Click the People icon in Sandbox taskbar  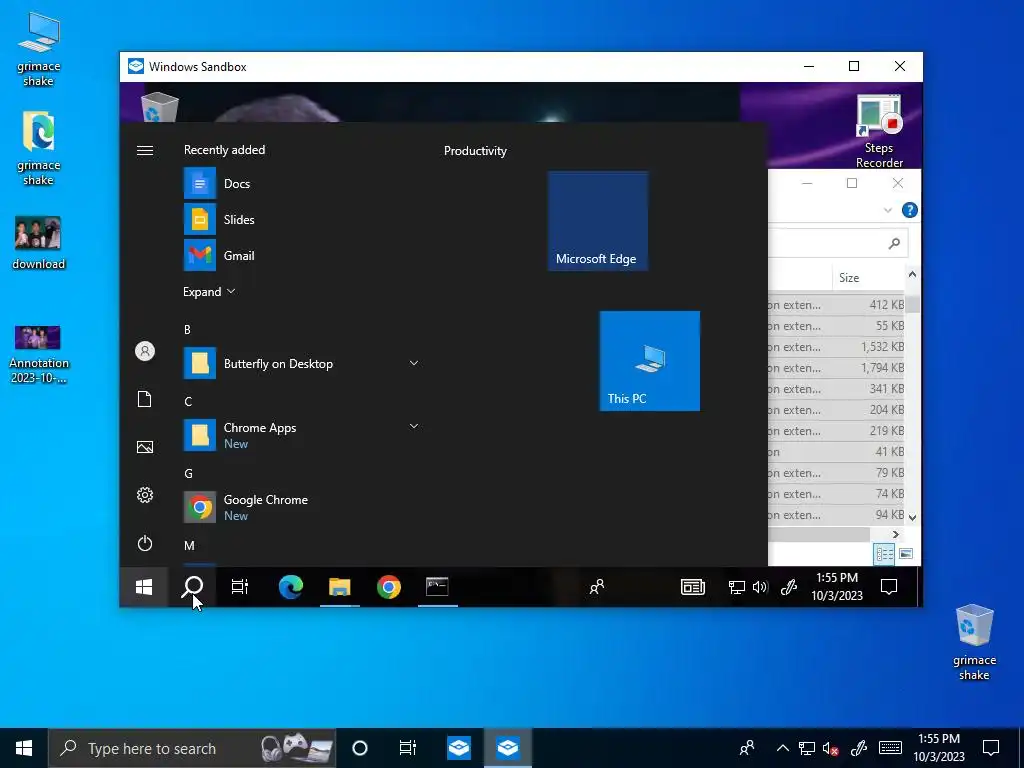point(597,587)
